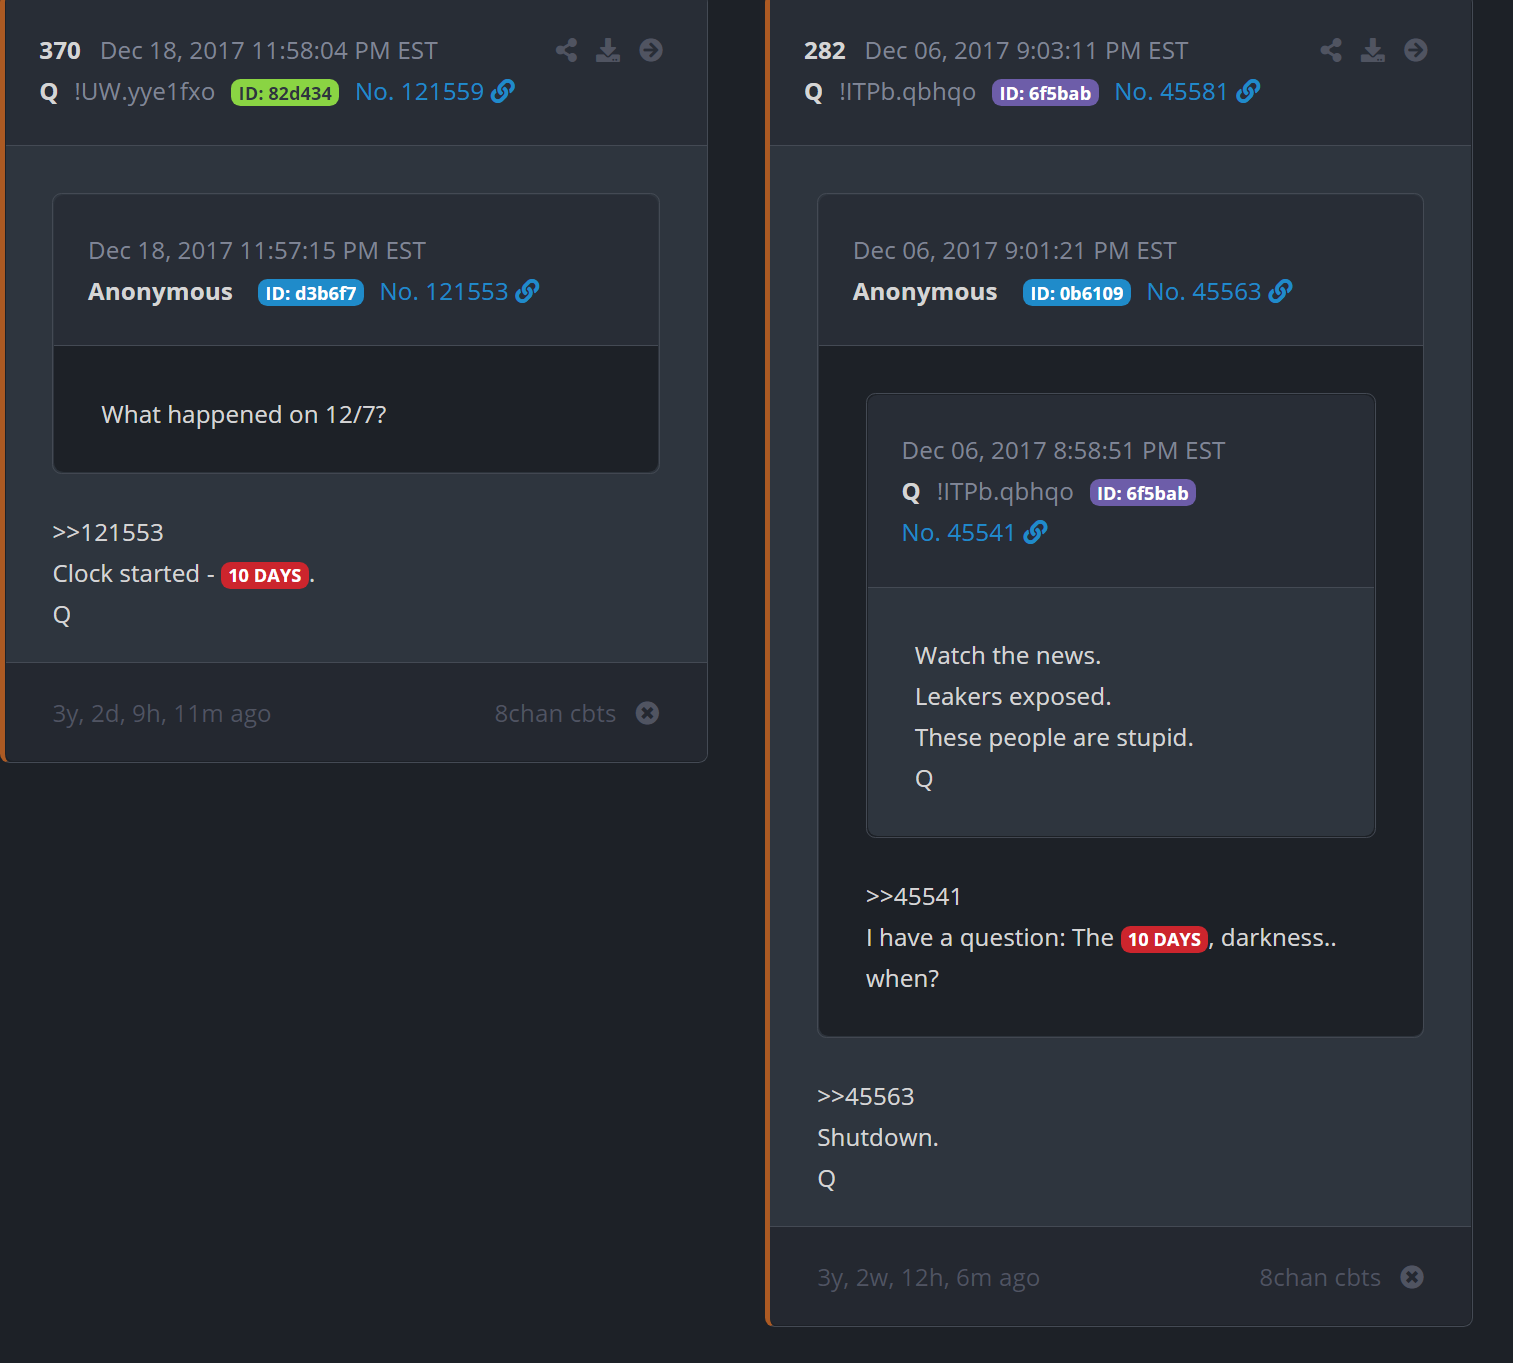
Task: Click tripcode !ITPb.qbhqo in post 282 header
Action: tap(908, 92)
